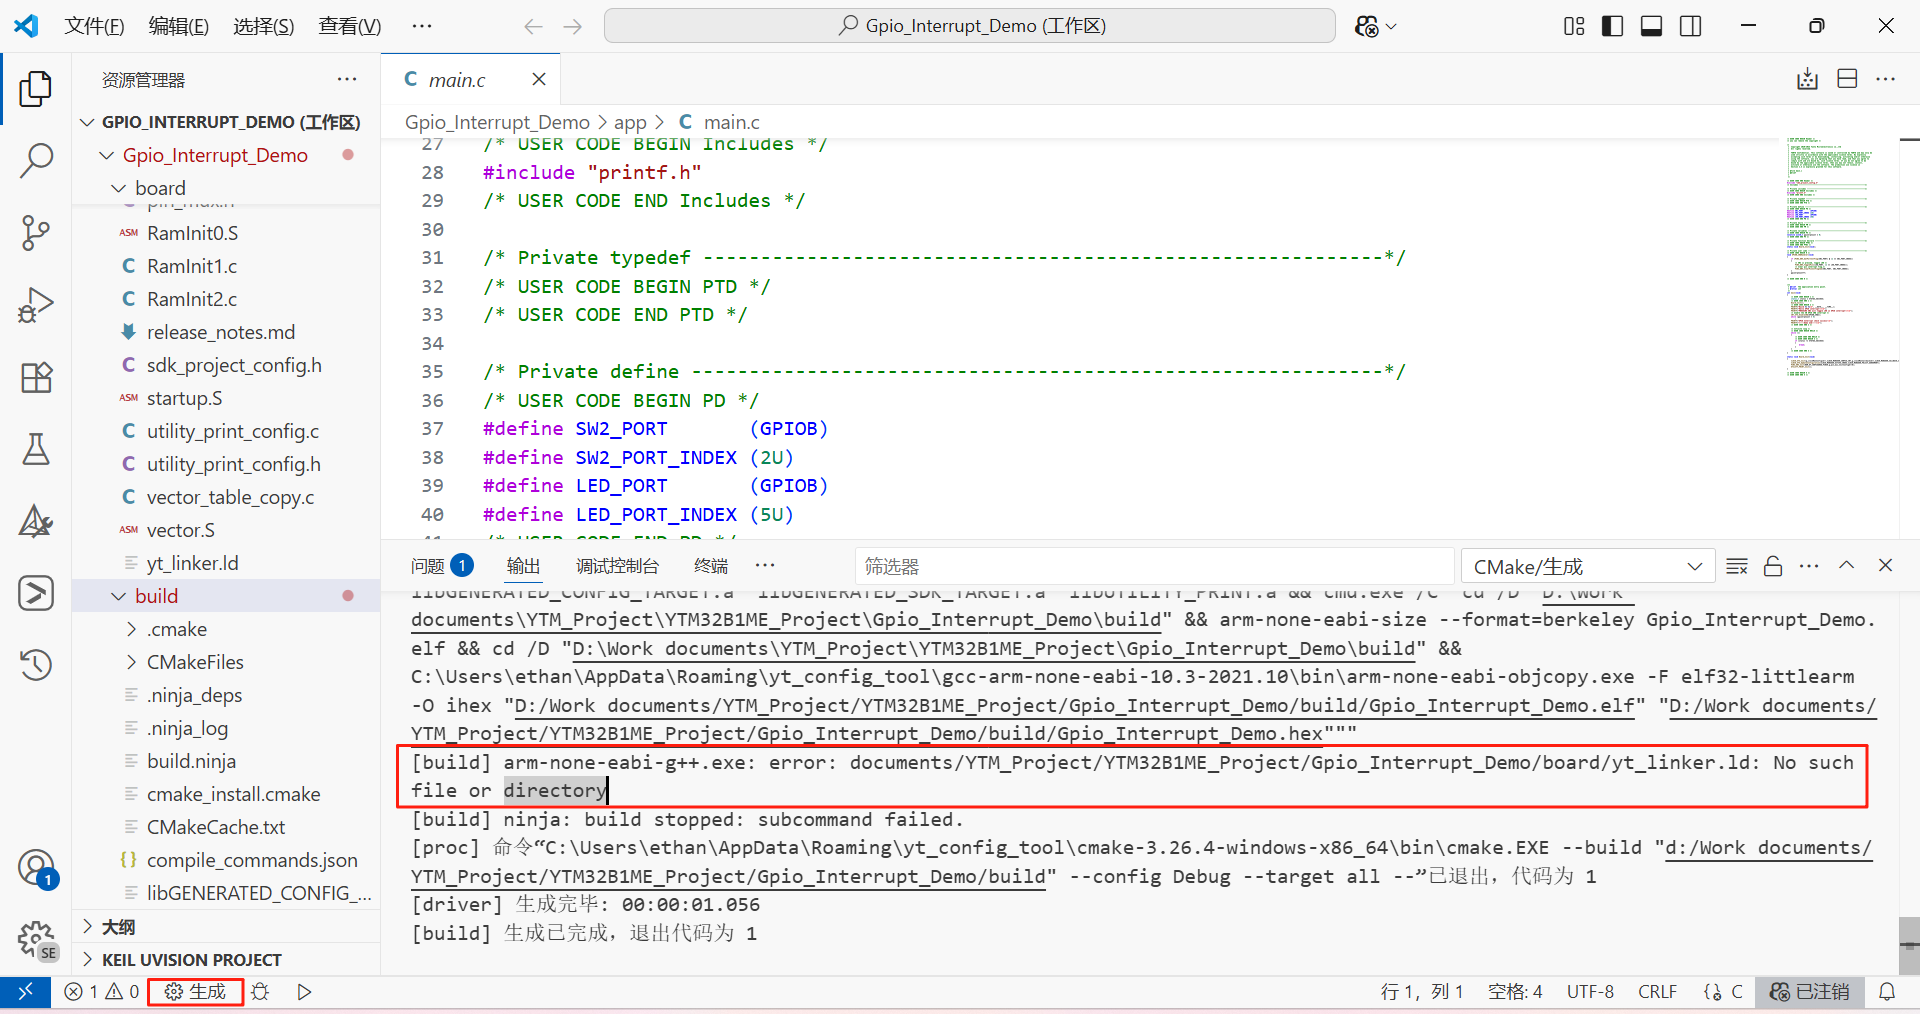
Task: Open the 文件(F) menu
Action: point(94,26)
